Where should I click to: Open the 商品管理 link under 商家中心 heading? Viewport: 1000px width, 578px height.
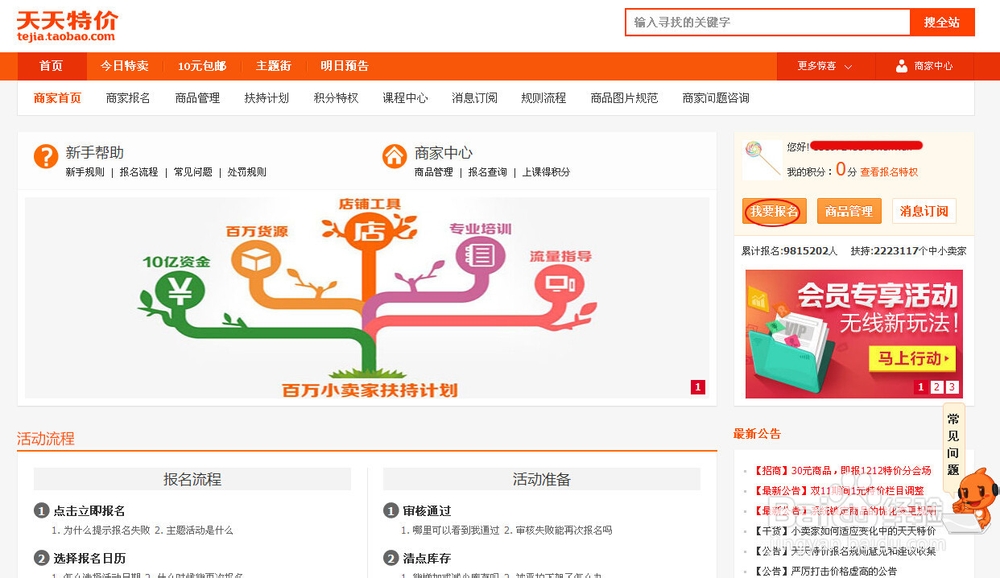(434, 172)
